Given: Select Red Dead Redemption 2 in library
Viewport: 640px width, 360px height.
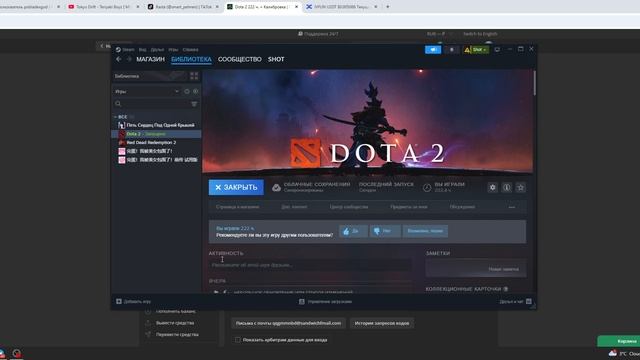Looking at the screenshot, I should tap(156, 142).
